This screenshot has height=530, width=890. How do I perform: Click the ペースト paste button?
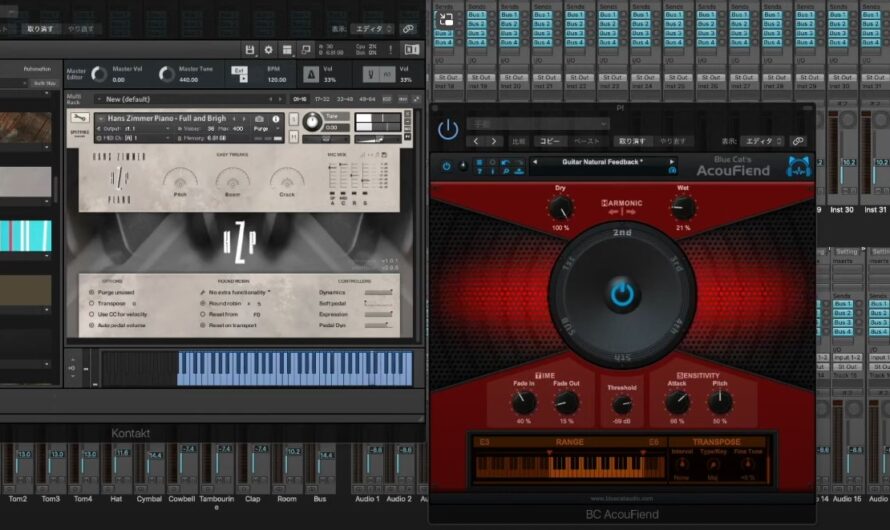tap(586, 141)
